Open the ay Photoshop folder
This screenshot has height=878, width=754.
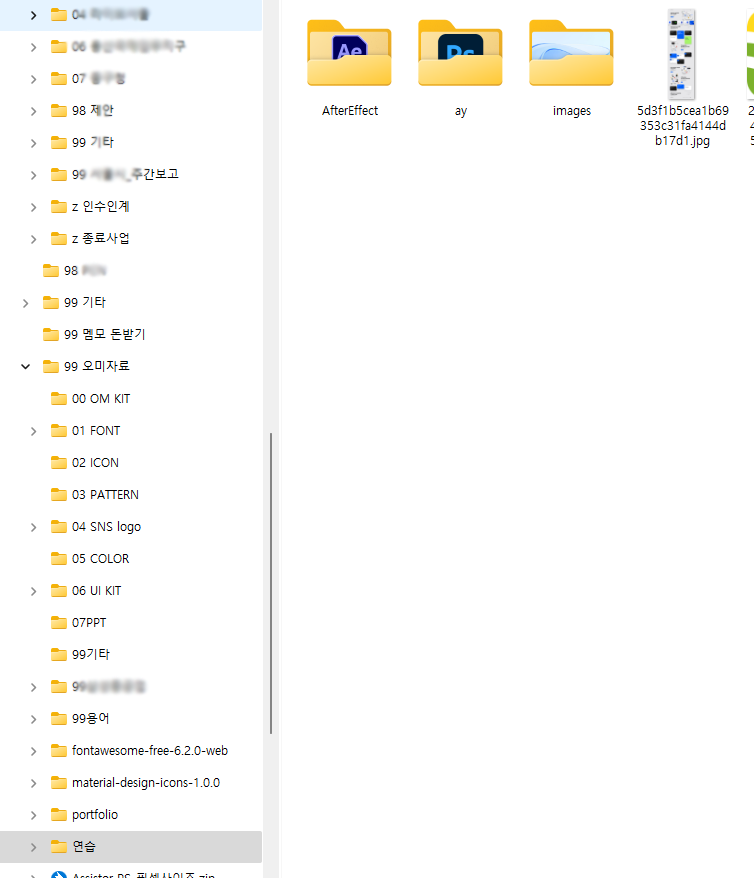(460, 53)
